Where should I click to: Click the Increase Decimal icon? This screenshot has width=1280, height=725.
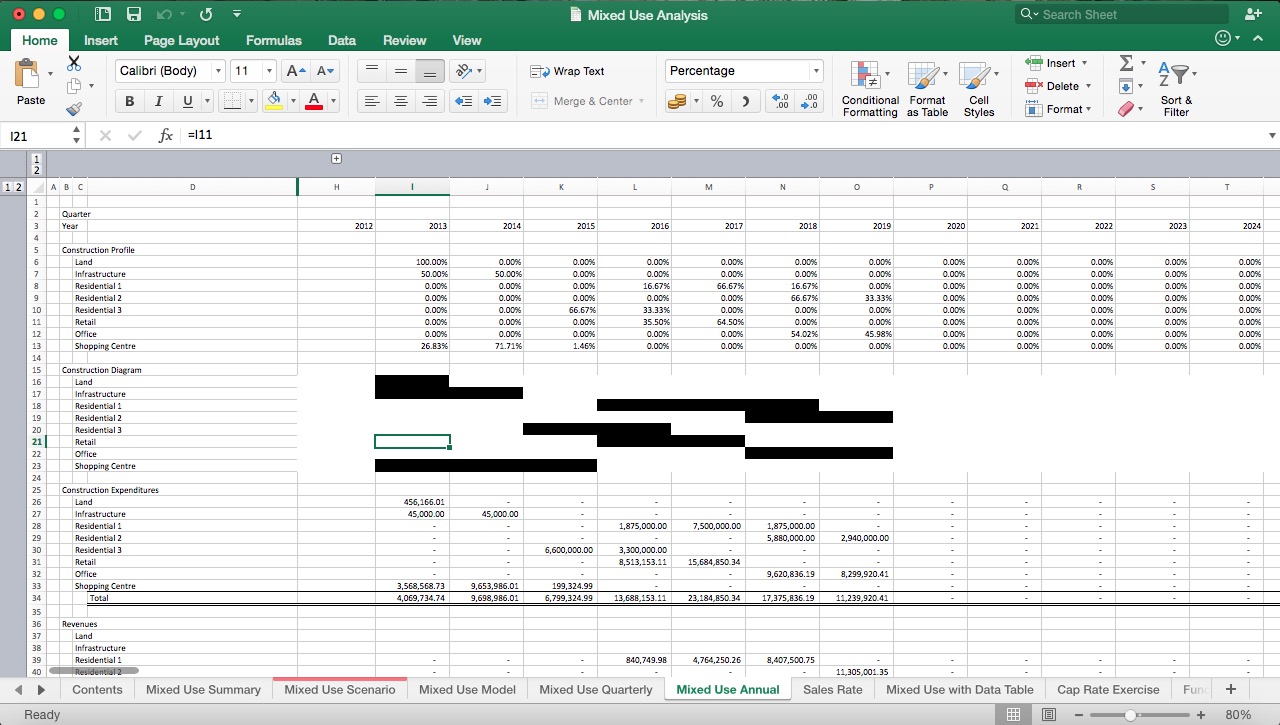click(x=781, y=100)
